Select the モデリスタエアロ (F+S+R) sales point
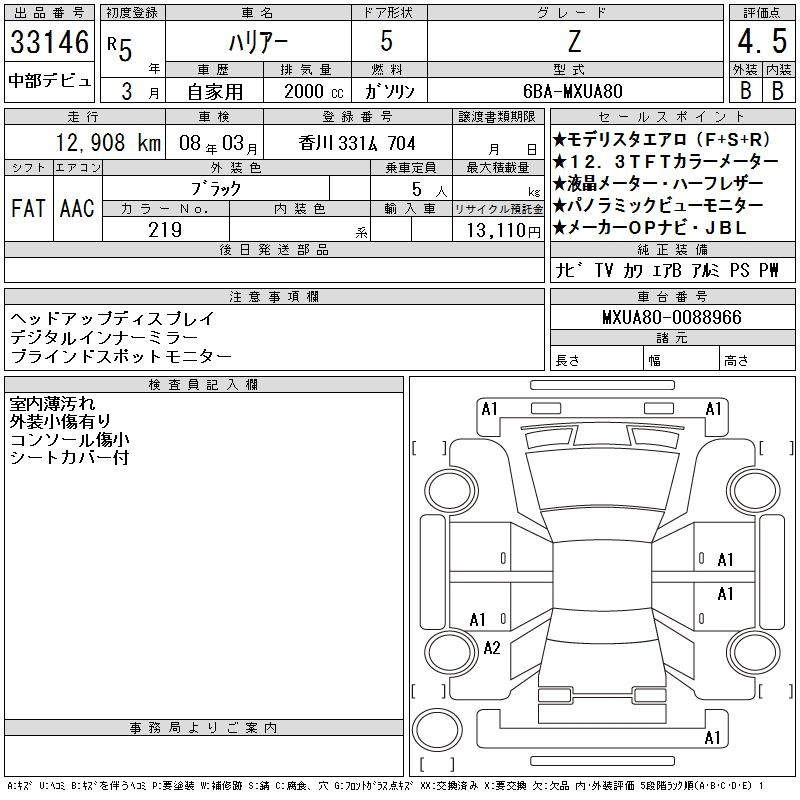 click(662, 139)
